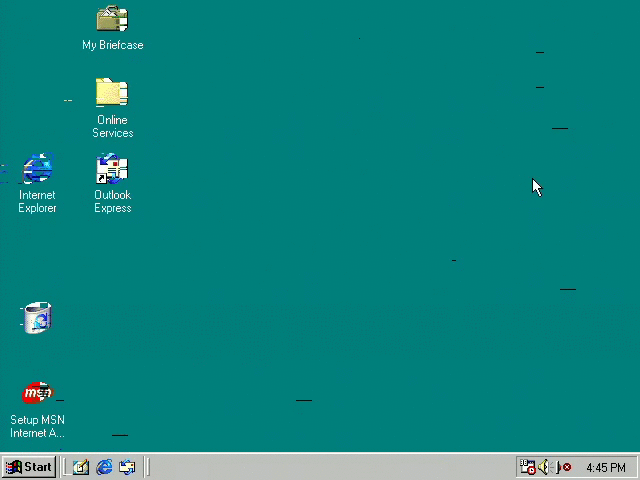Open the Start menu

(x=29, y=467)
